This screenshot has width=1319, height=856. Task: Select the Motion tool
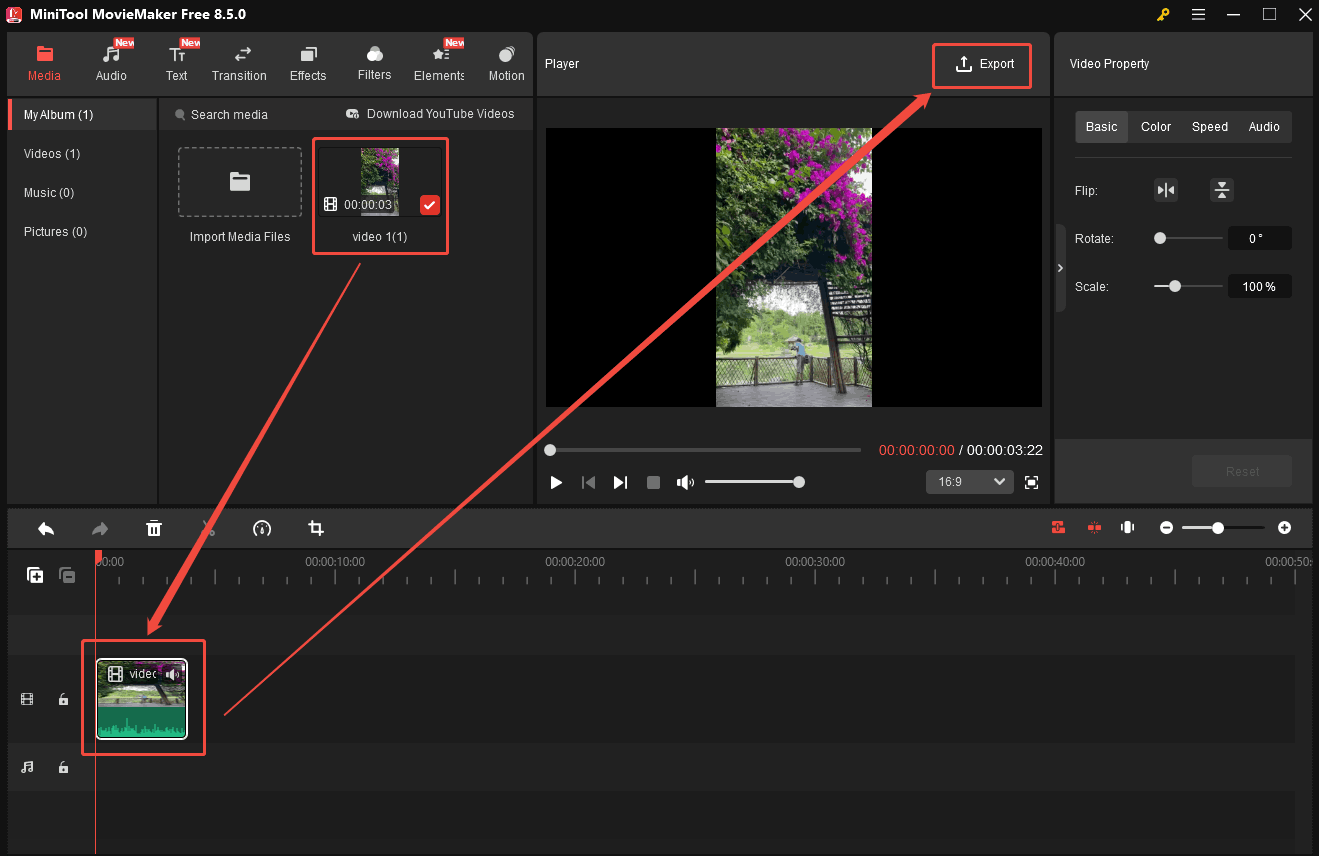point(506,61)
